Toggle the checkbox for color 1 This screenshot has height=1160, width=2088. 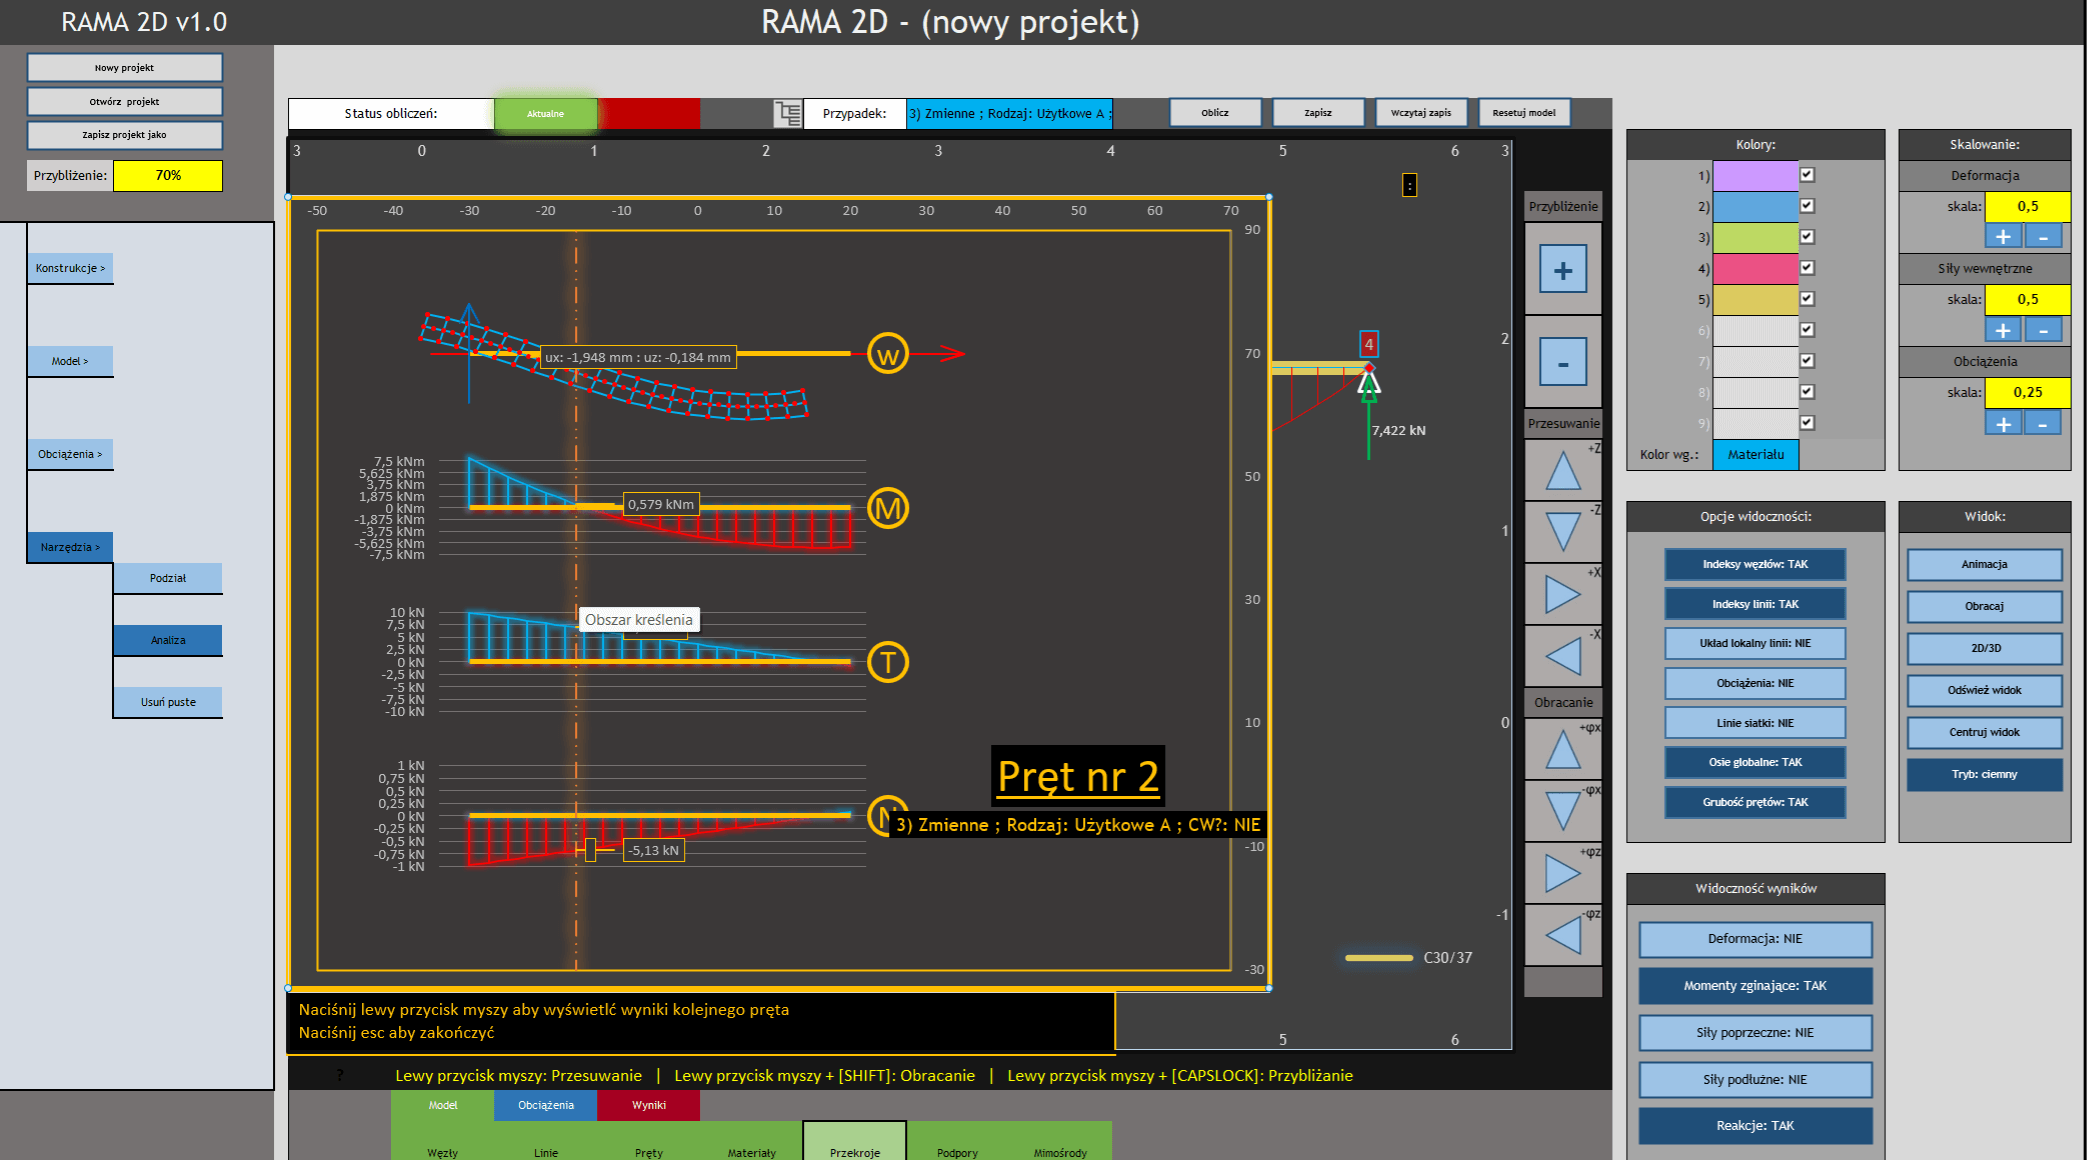[1807, 175]
